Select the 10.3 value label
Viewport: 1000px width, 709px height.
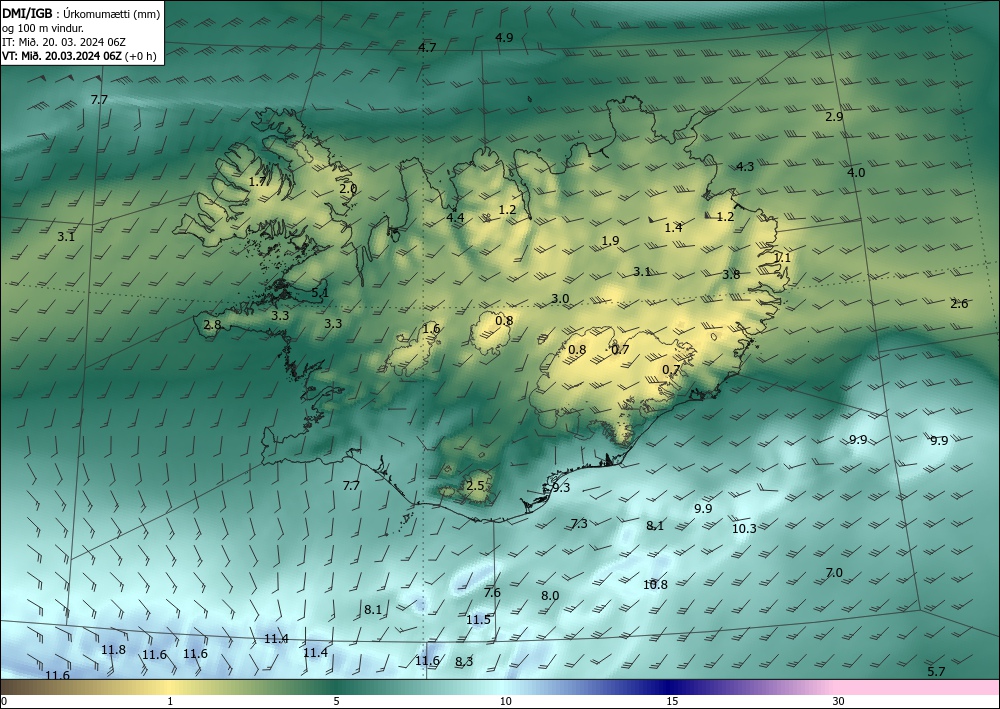[744, 528]
